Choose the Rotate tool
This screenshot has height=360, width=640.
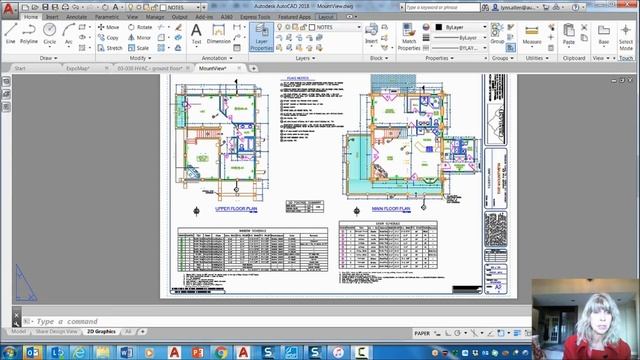[x=140, y=27]
